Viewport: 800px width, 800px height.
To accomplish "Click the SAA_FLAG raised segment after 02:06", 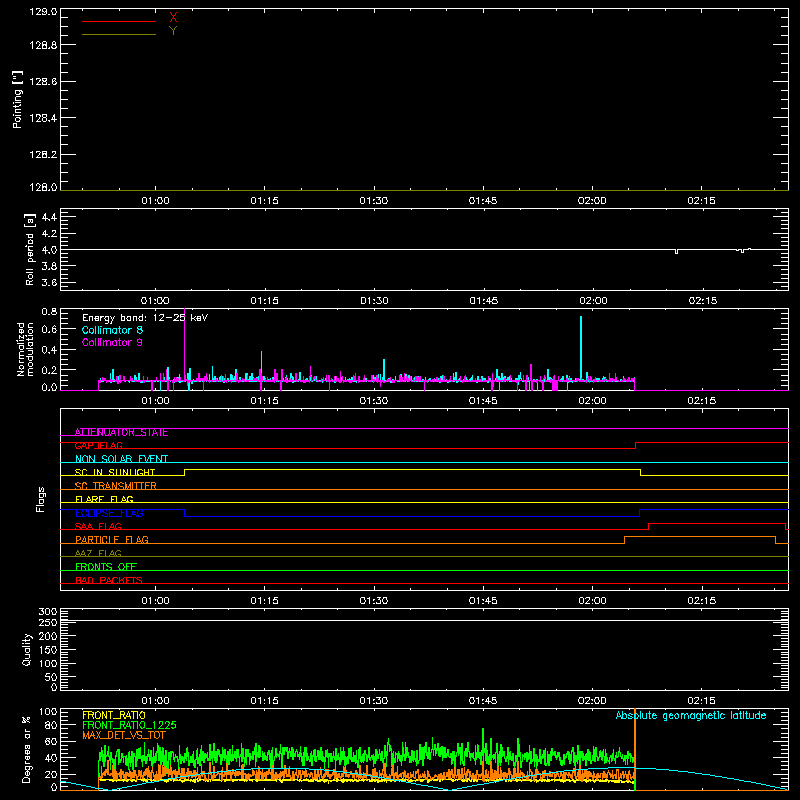I will [717, 523].
